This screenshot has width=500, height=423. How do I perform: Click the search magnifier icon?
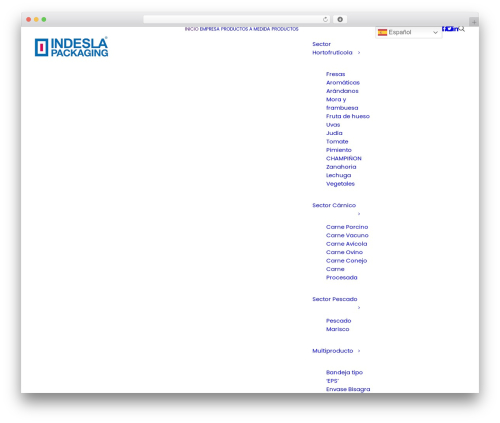point(462,29)
